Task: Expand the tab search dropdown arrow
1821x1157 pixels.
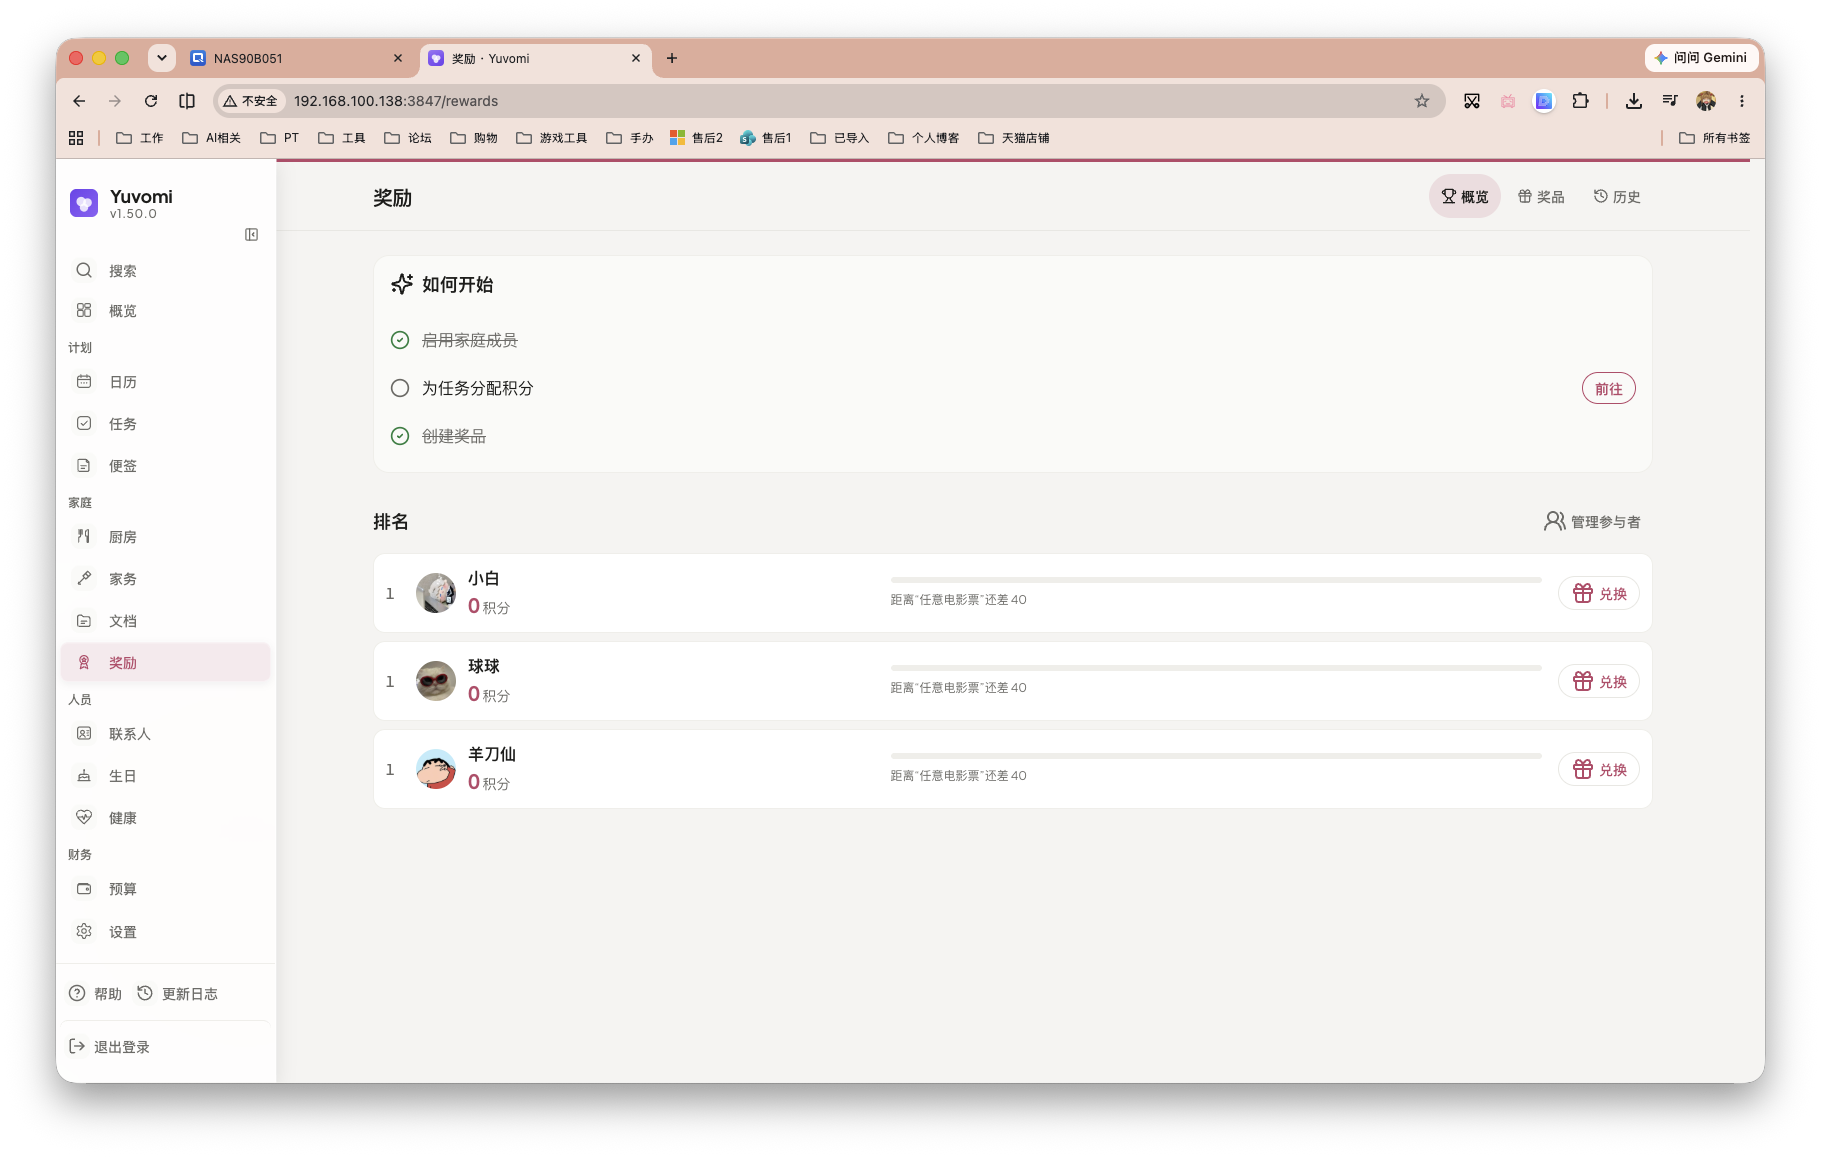Action: pos(162,58)
